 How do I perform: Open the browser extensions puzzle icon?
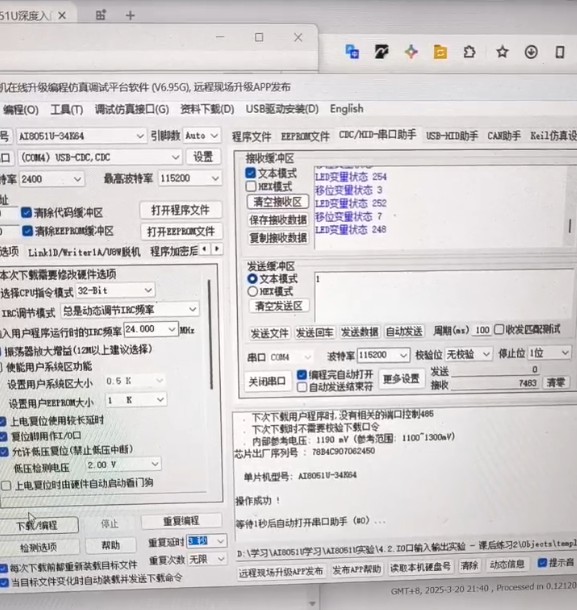(470, 52)
